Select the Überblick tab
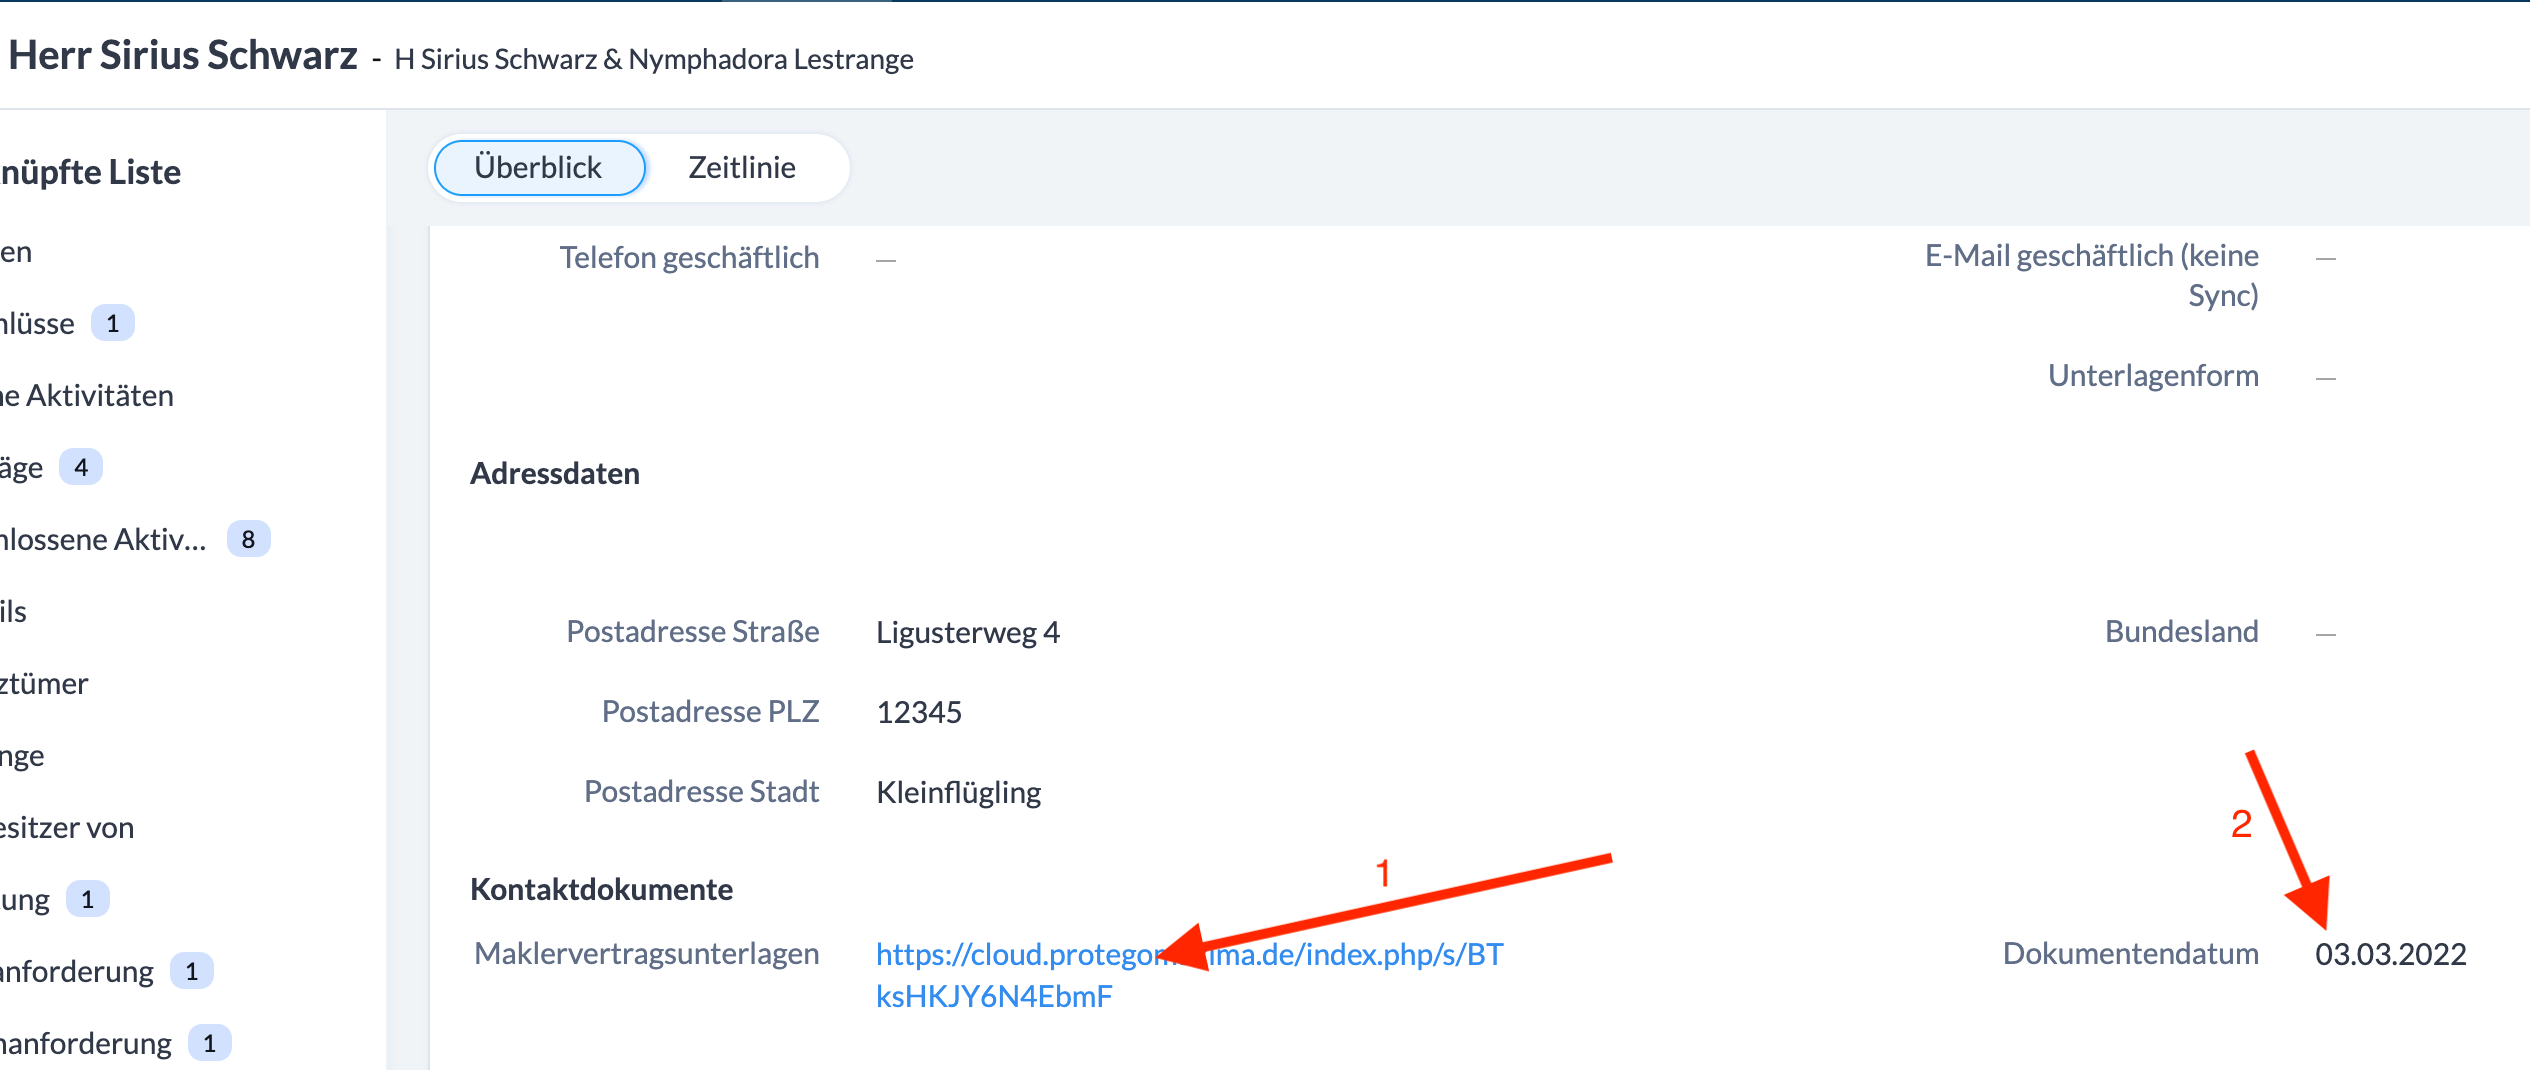This screenshot has height=1070, width=2530. coord(539,167)
